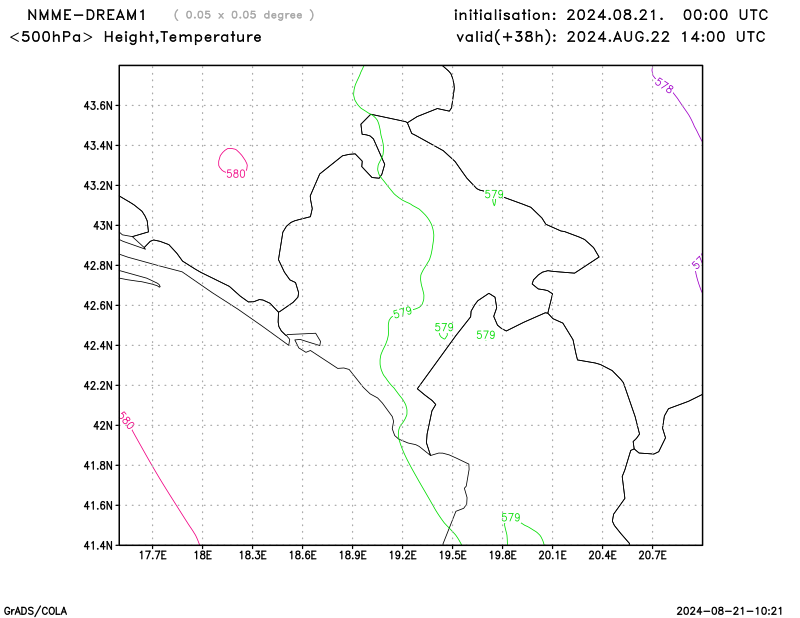The height and width of the screenshot is (618, 800).
Task: Click the purple 578 contour label
Action: coord(664,86)
